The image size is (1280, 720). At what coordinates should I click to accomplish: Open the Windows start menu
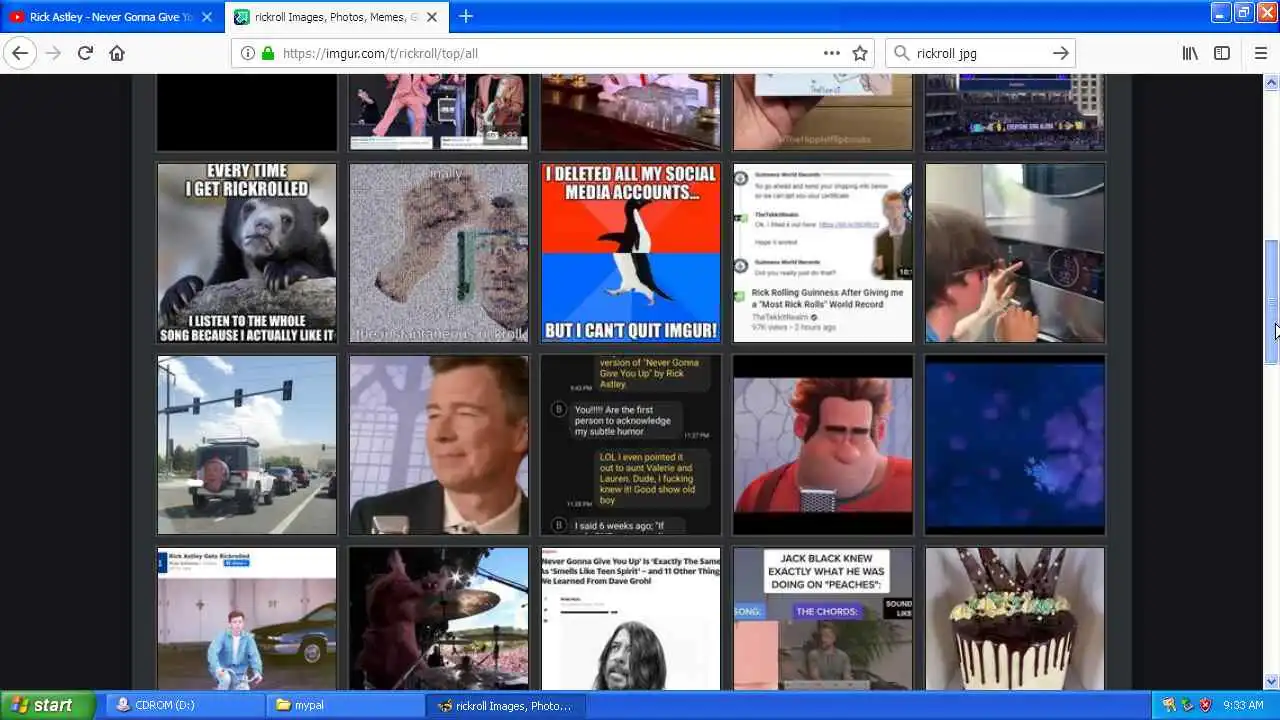pyautogui.click(x=47, y=705)
